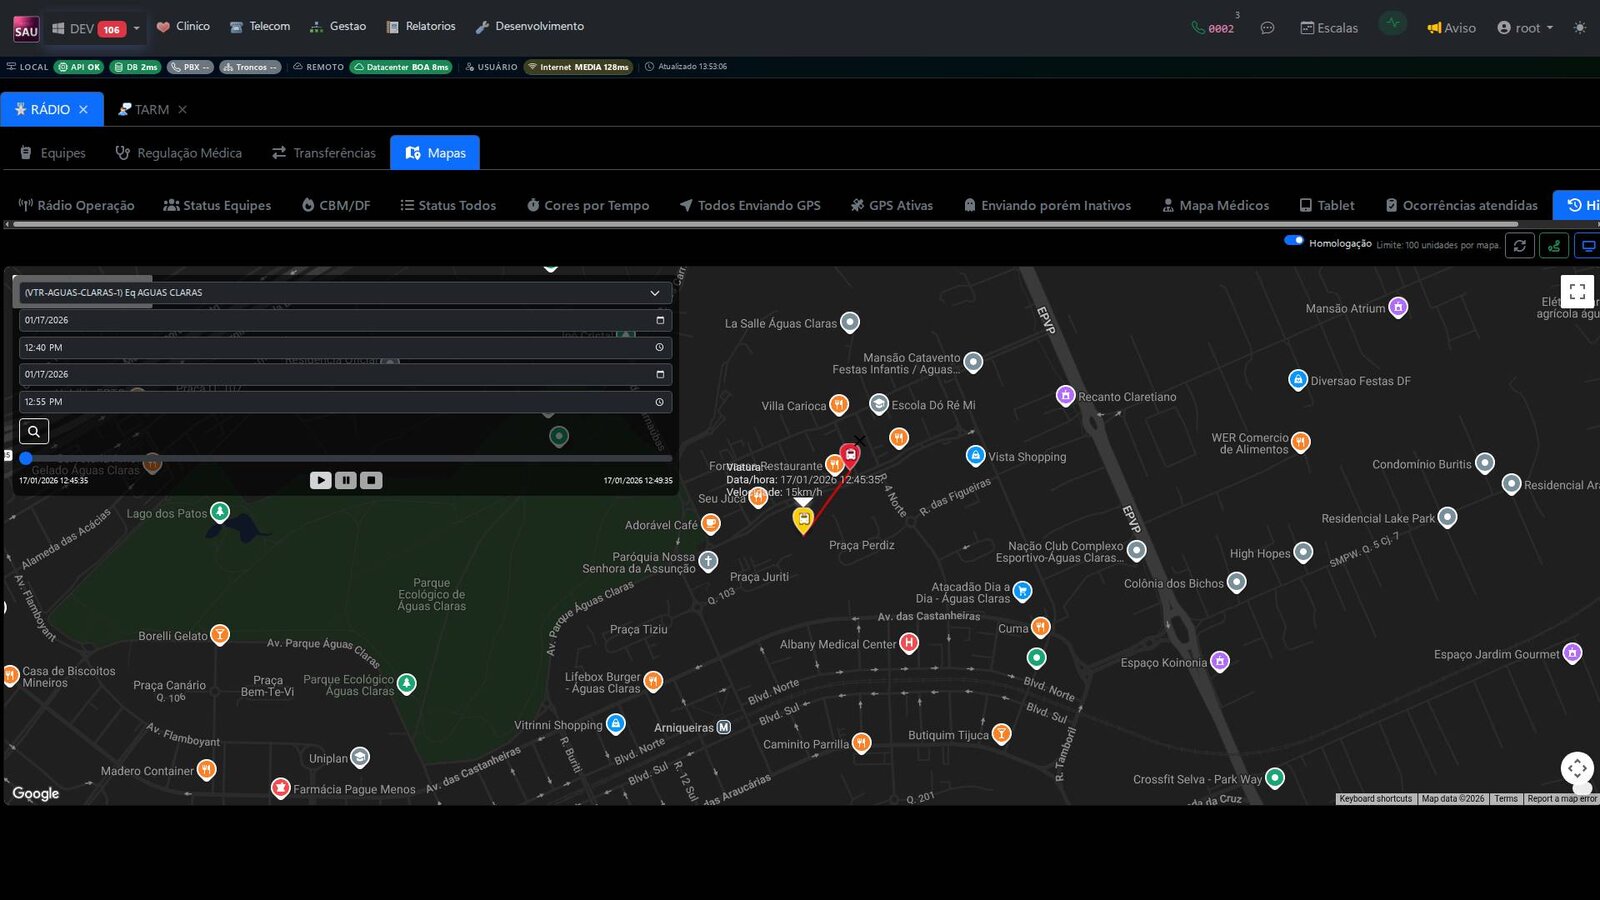The height and width of the screenshot is (900, 1600).
Task: Pause the route history playback
Action: pos(346,480)
